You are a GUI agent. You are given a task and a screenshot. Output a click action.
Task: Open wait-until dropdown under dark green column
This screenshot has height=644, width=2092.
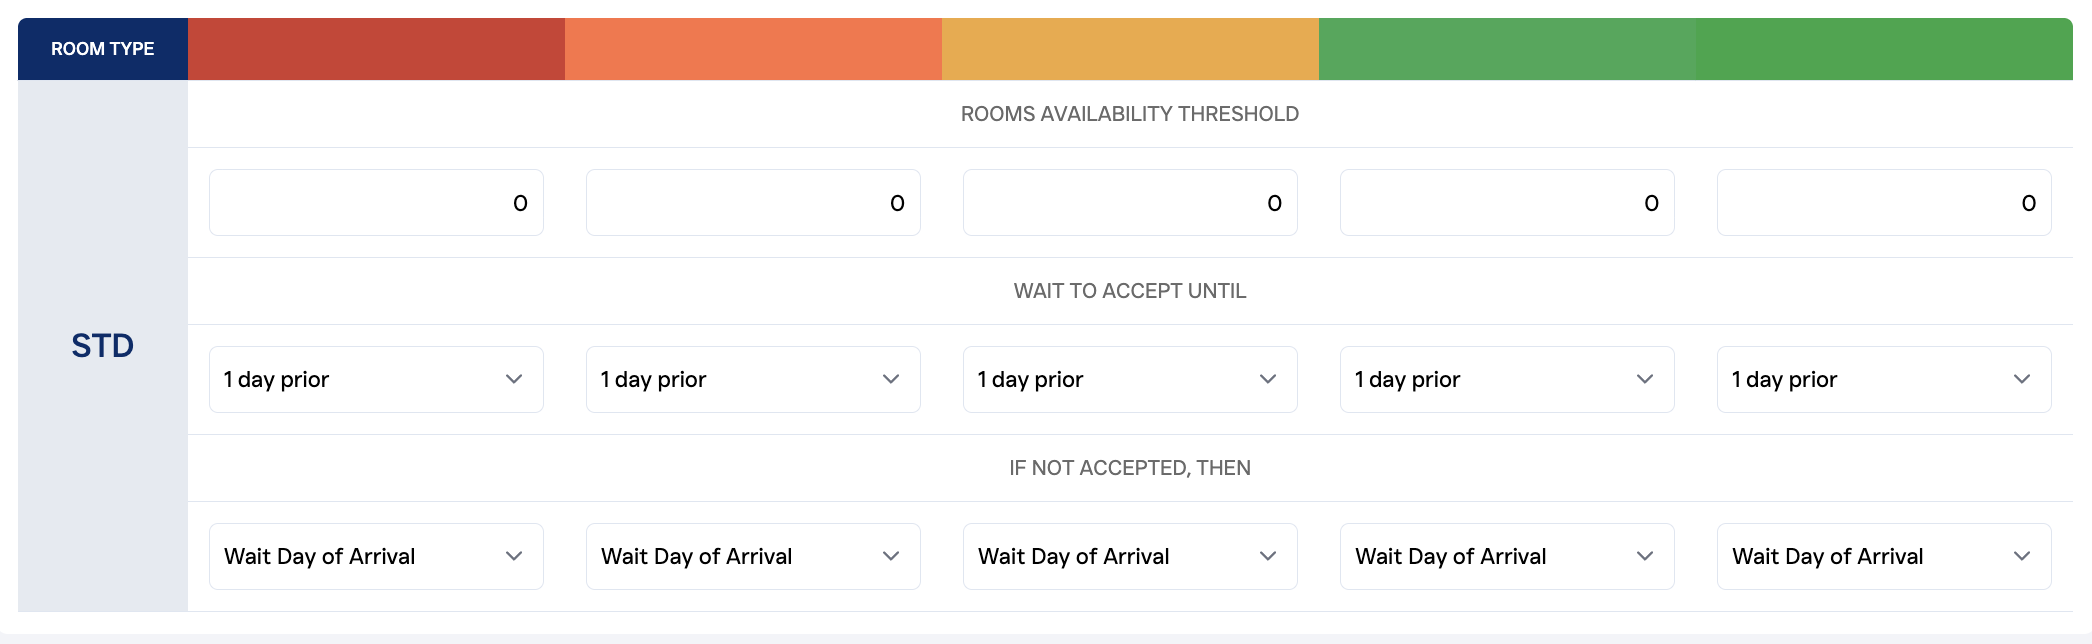[1884, 380]
